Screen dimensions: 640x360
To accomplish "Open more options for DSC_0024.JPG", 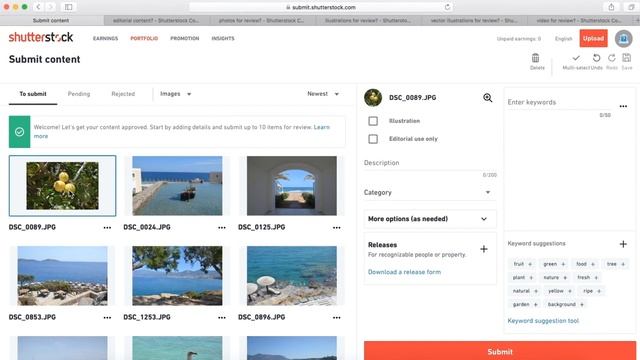I will pos(222,227).
